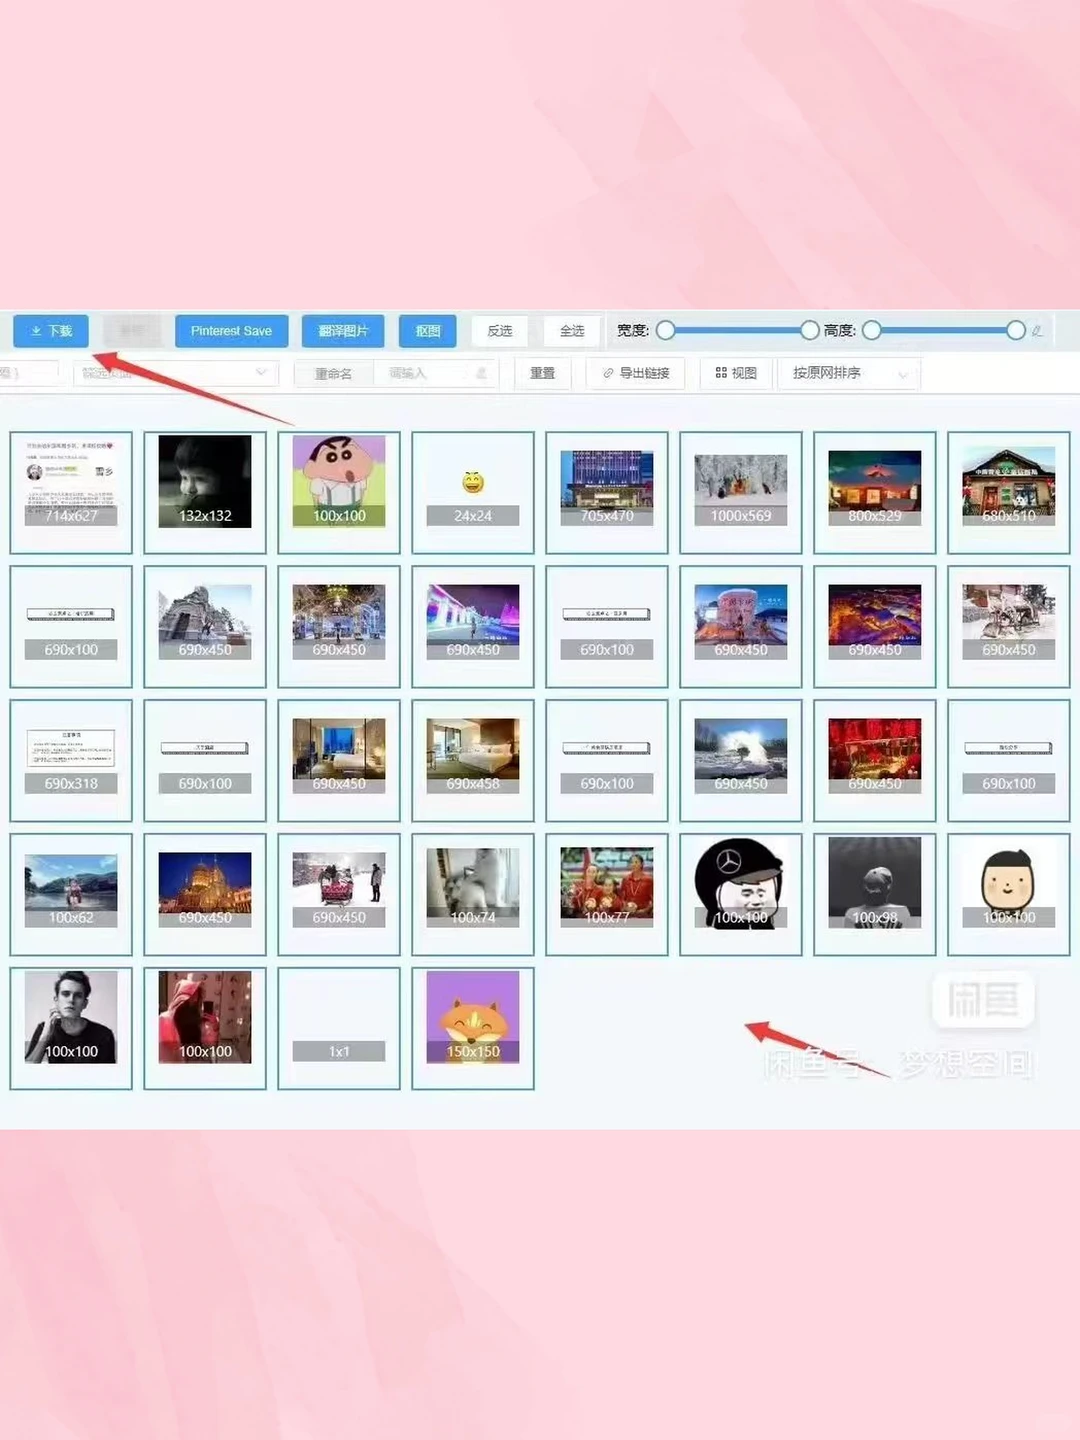Select the 100x74 white cat thumbnail

click(473, 894)
